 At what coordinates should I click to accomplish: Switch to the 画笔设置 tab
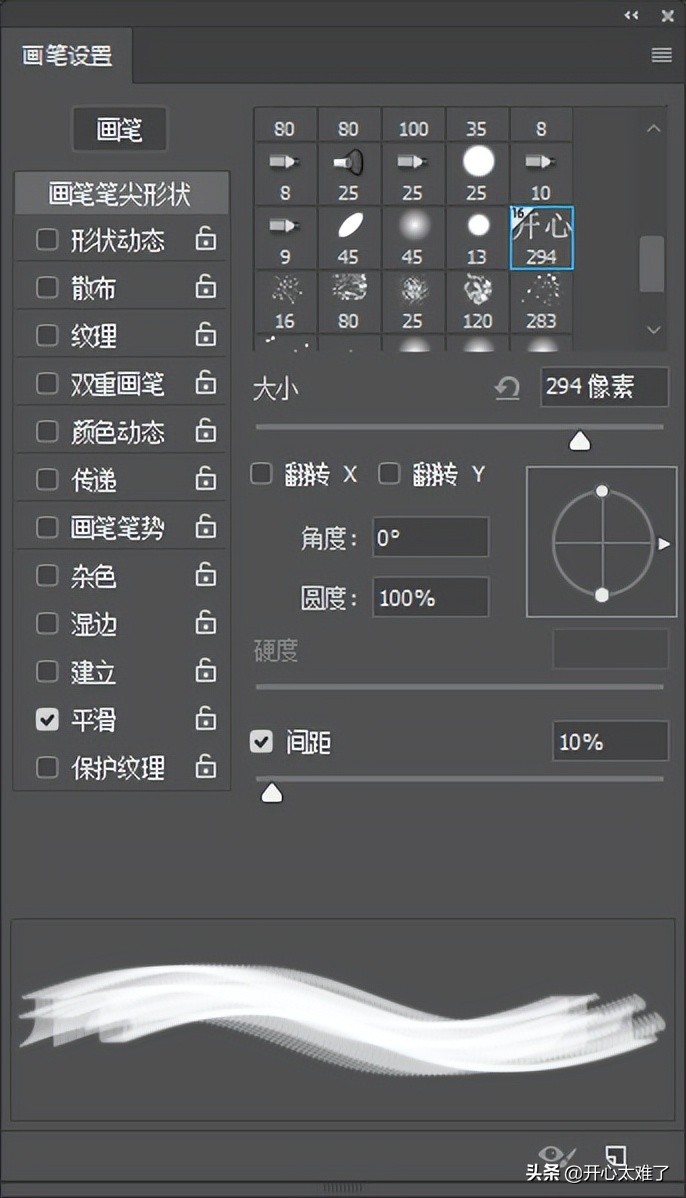pos(67,55)
